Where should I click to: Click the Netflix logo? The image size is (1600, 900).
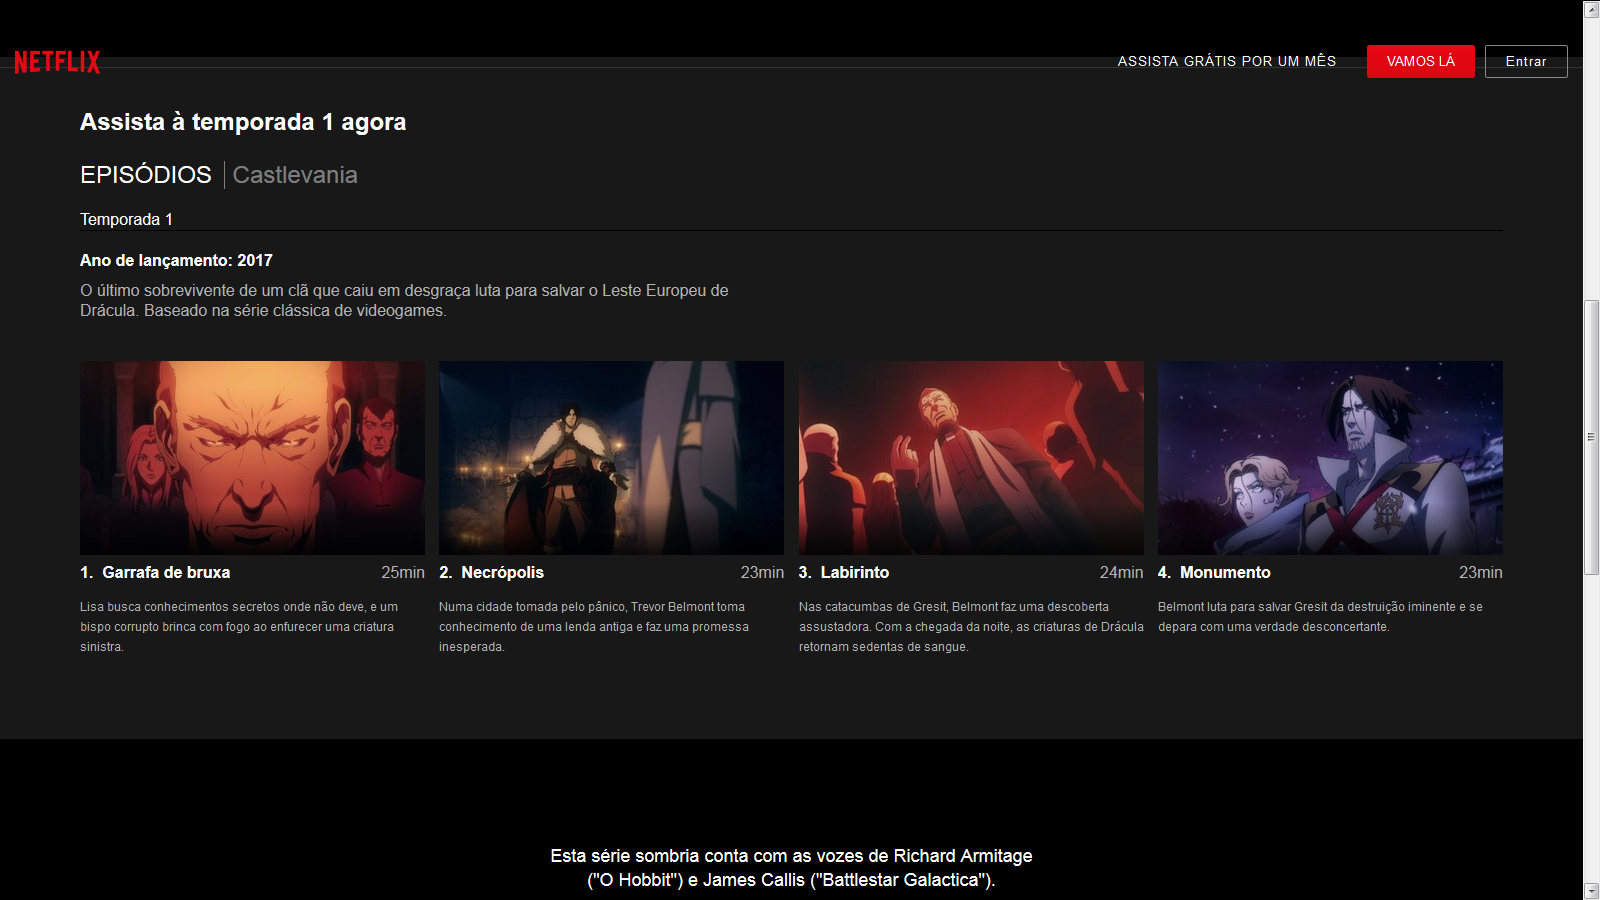57,62
